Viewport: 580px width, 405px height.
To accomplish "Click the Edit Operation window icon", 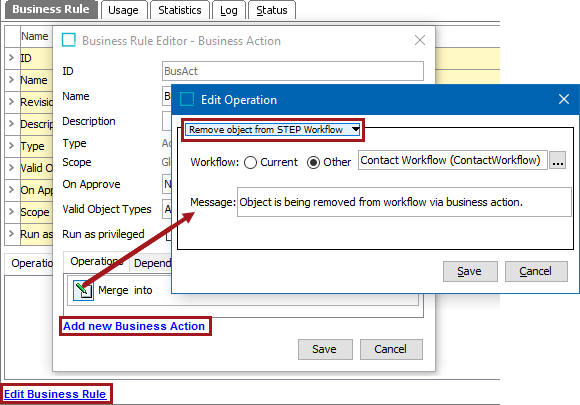I will tap(187, 99).
